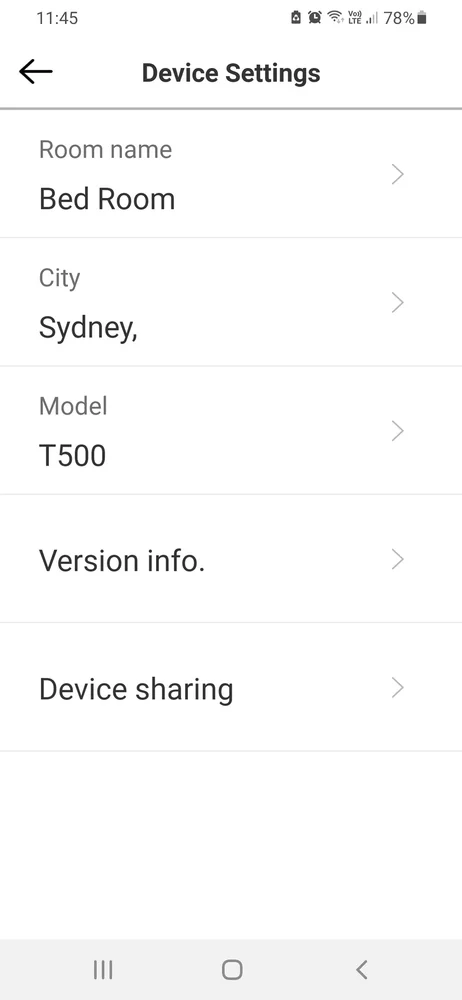
Task: Expand Room name chevron
Action: [x=398, y=174]
